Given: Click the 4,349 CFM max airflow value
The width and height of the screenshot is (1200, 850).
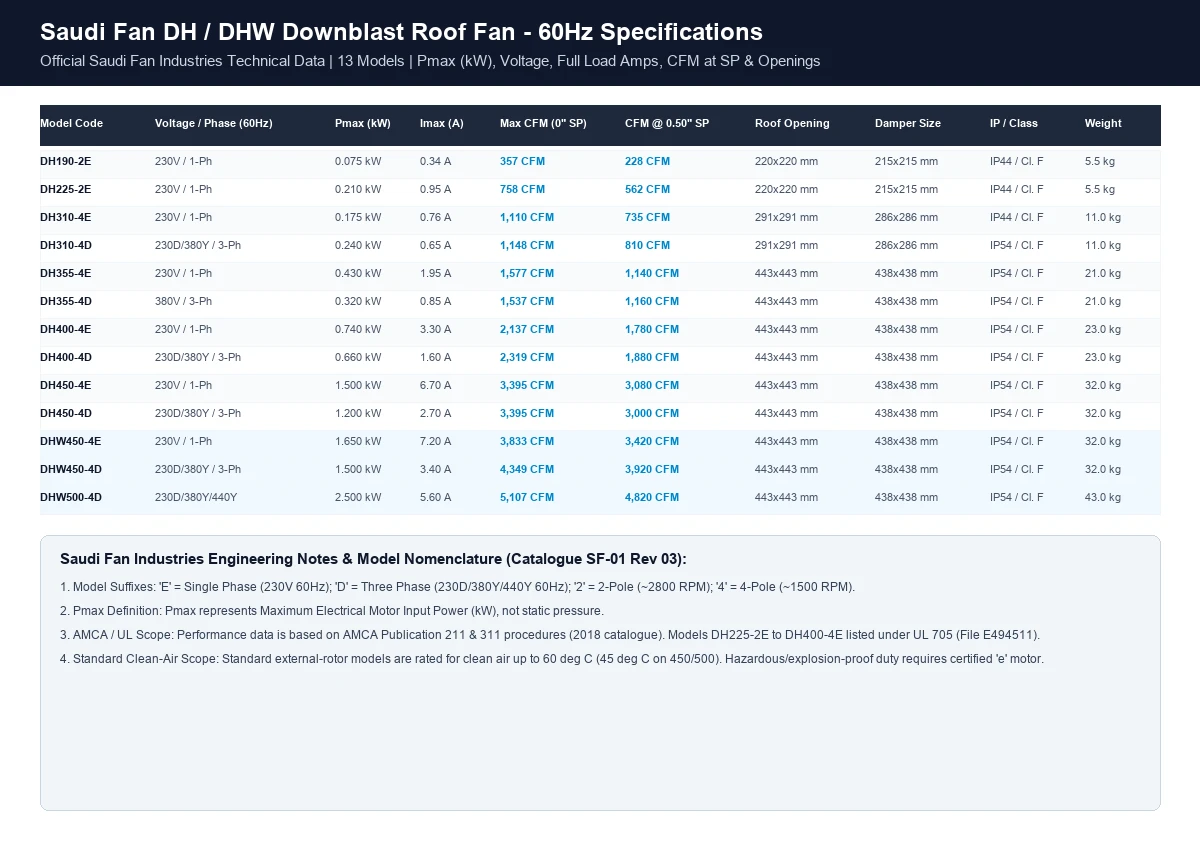Looking at the screenshot, I should click(527, 469).
